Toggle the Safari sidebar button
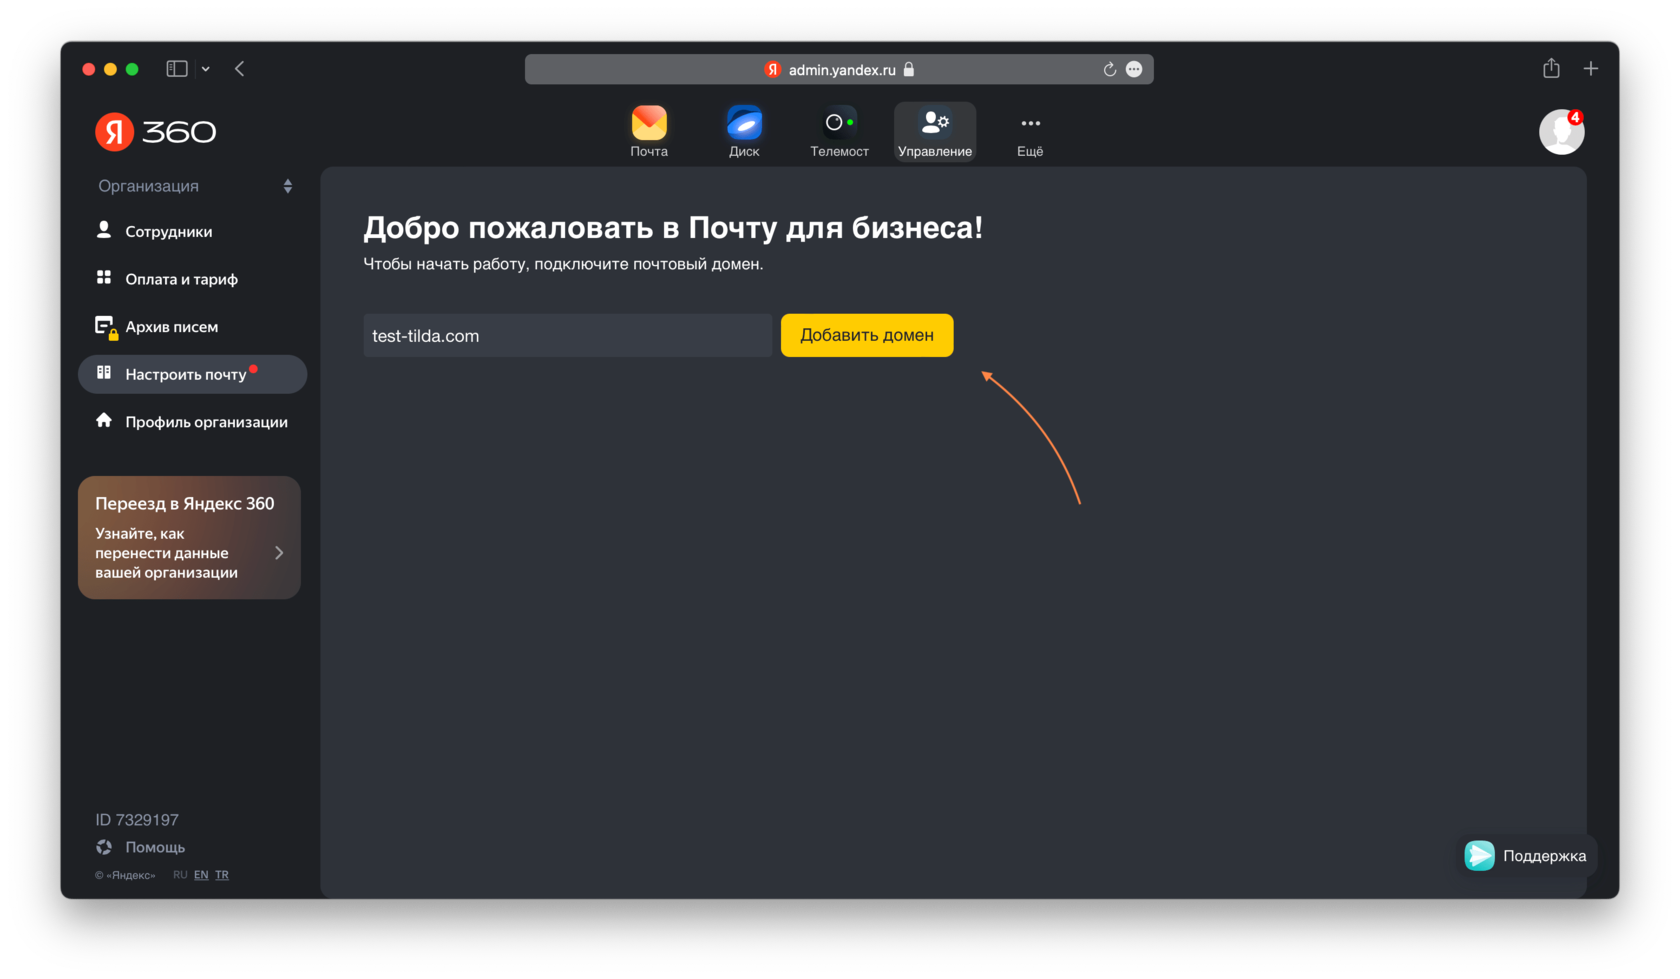Viewport: 1680px width, 979px height. (x=177, y=69)
